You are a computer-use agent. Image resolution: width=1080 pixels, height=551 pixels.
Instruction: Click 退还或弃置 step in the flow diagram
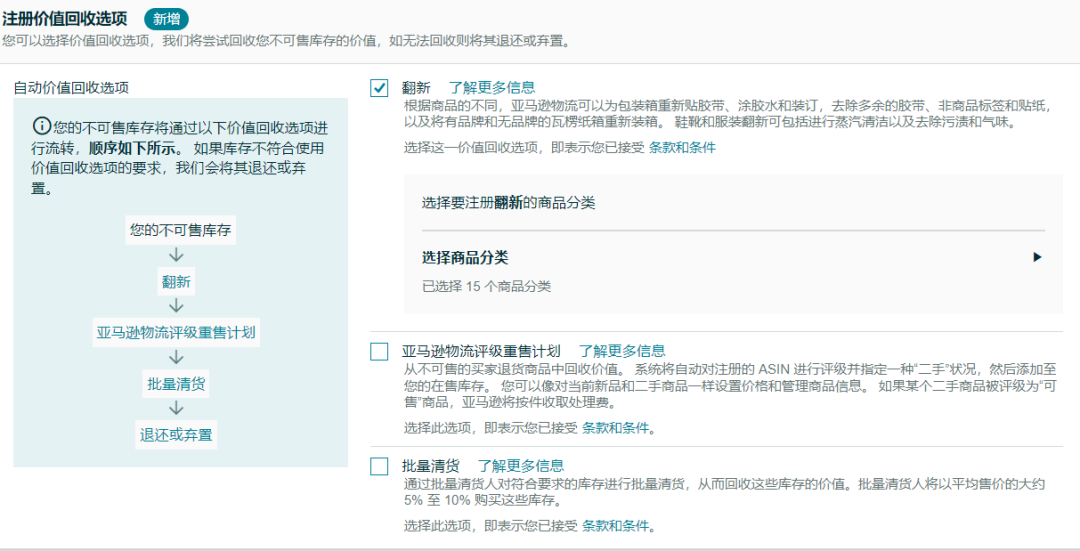(x=176, y=435)
